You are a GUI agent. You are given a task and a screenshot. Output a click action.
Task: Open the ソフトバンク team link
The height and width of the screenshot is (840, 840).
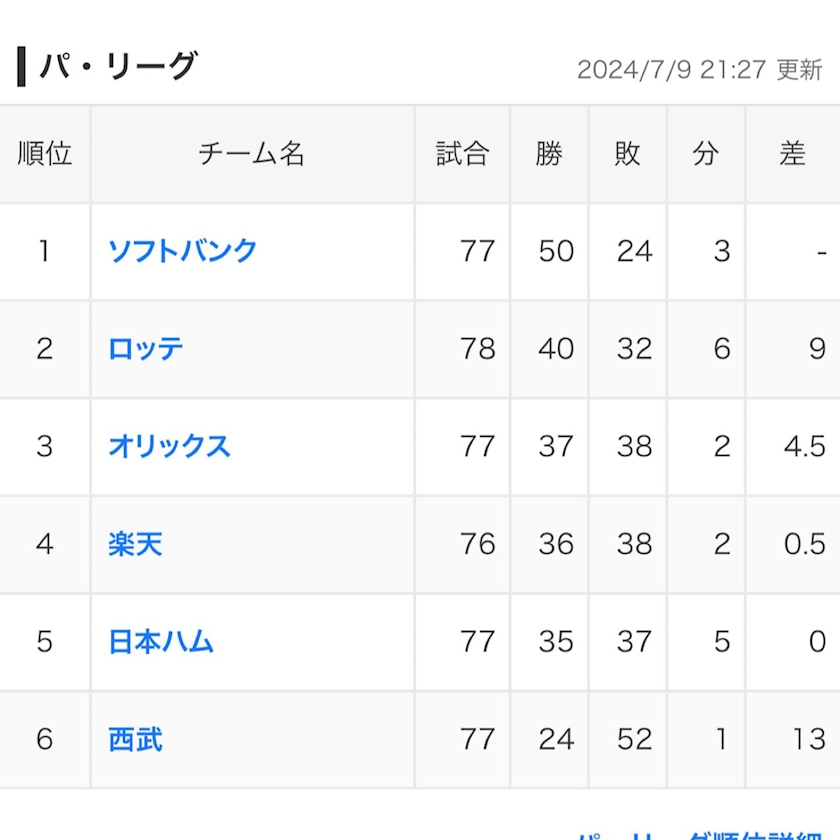click(182, 250)
